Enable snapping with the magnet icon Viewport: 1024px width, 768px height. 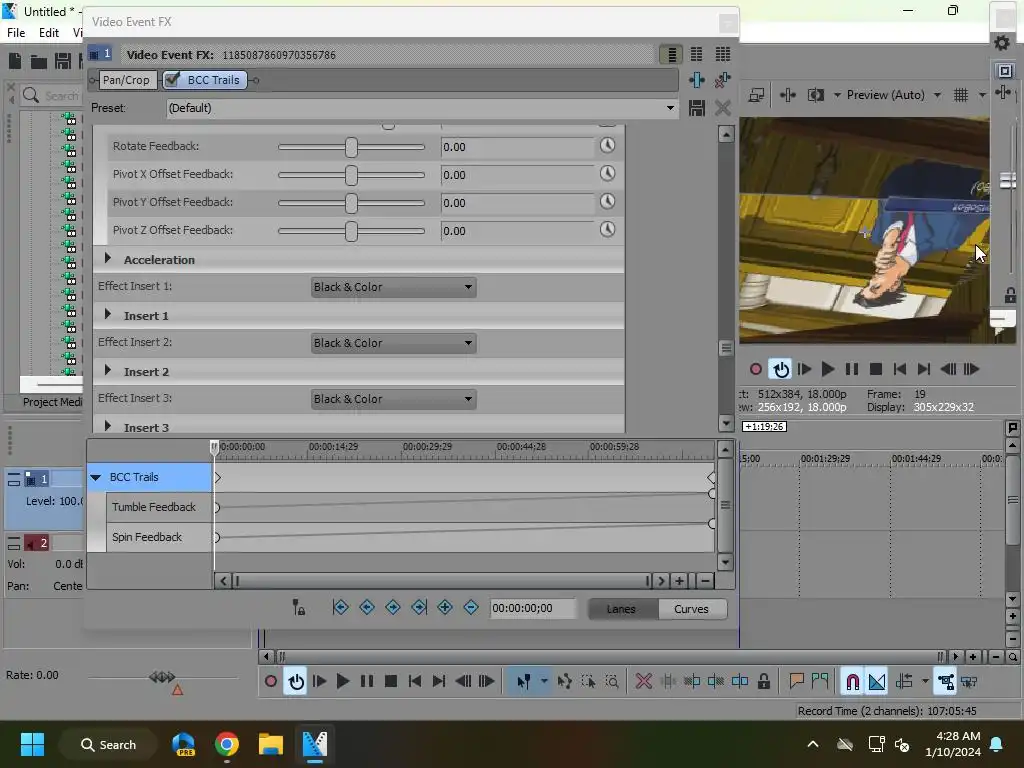[x=852, y=682]
